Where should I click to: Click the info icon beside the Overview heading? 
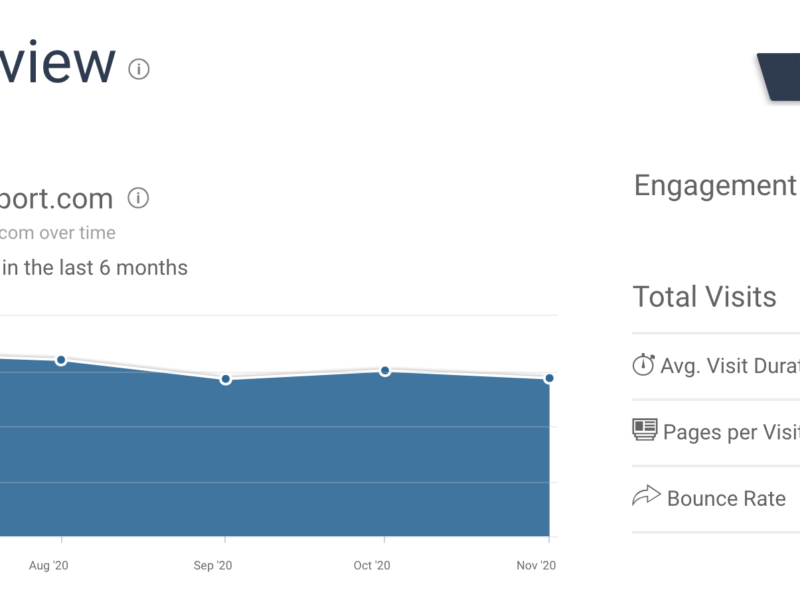(x=139, y=69)
